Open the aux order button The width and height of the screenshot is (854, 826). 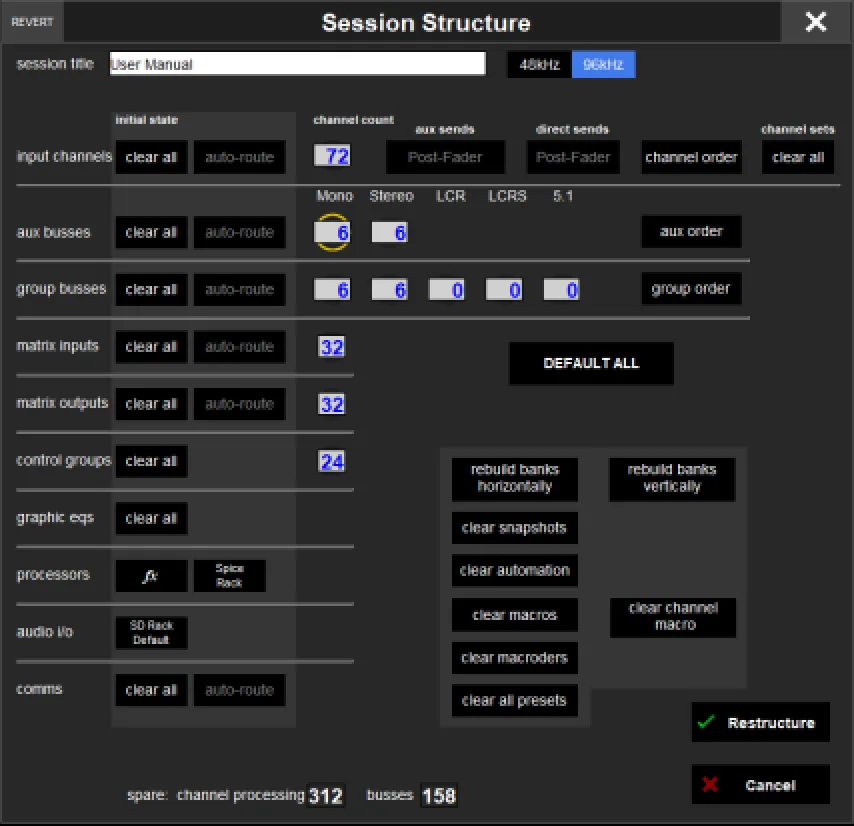691,231
